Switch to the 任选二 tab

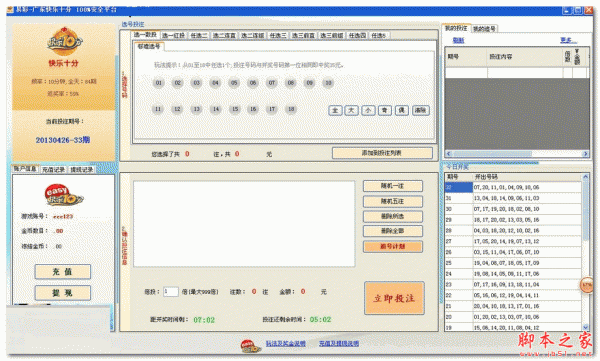[x=199, y=36]
